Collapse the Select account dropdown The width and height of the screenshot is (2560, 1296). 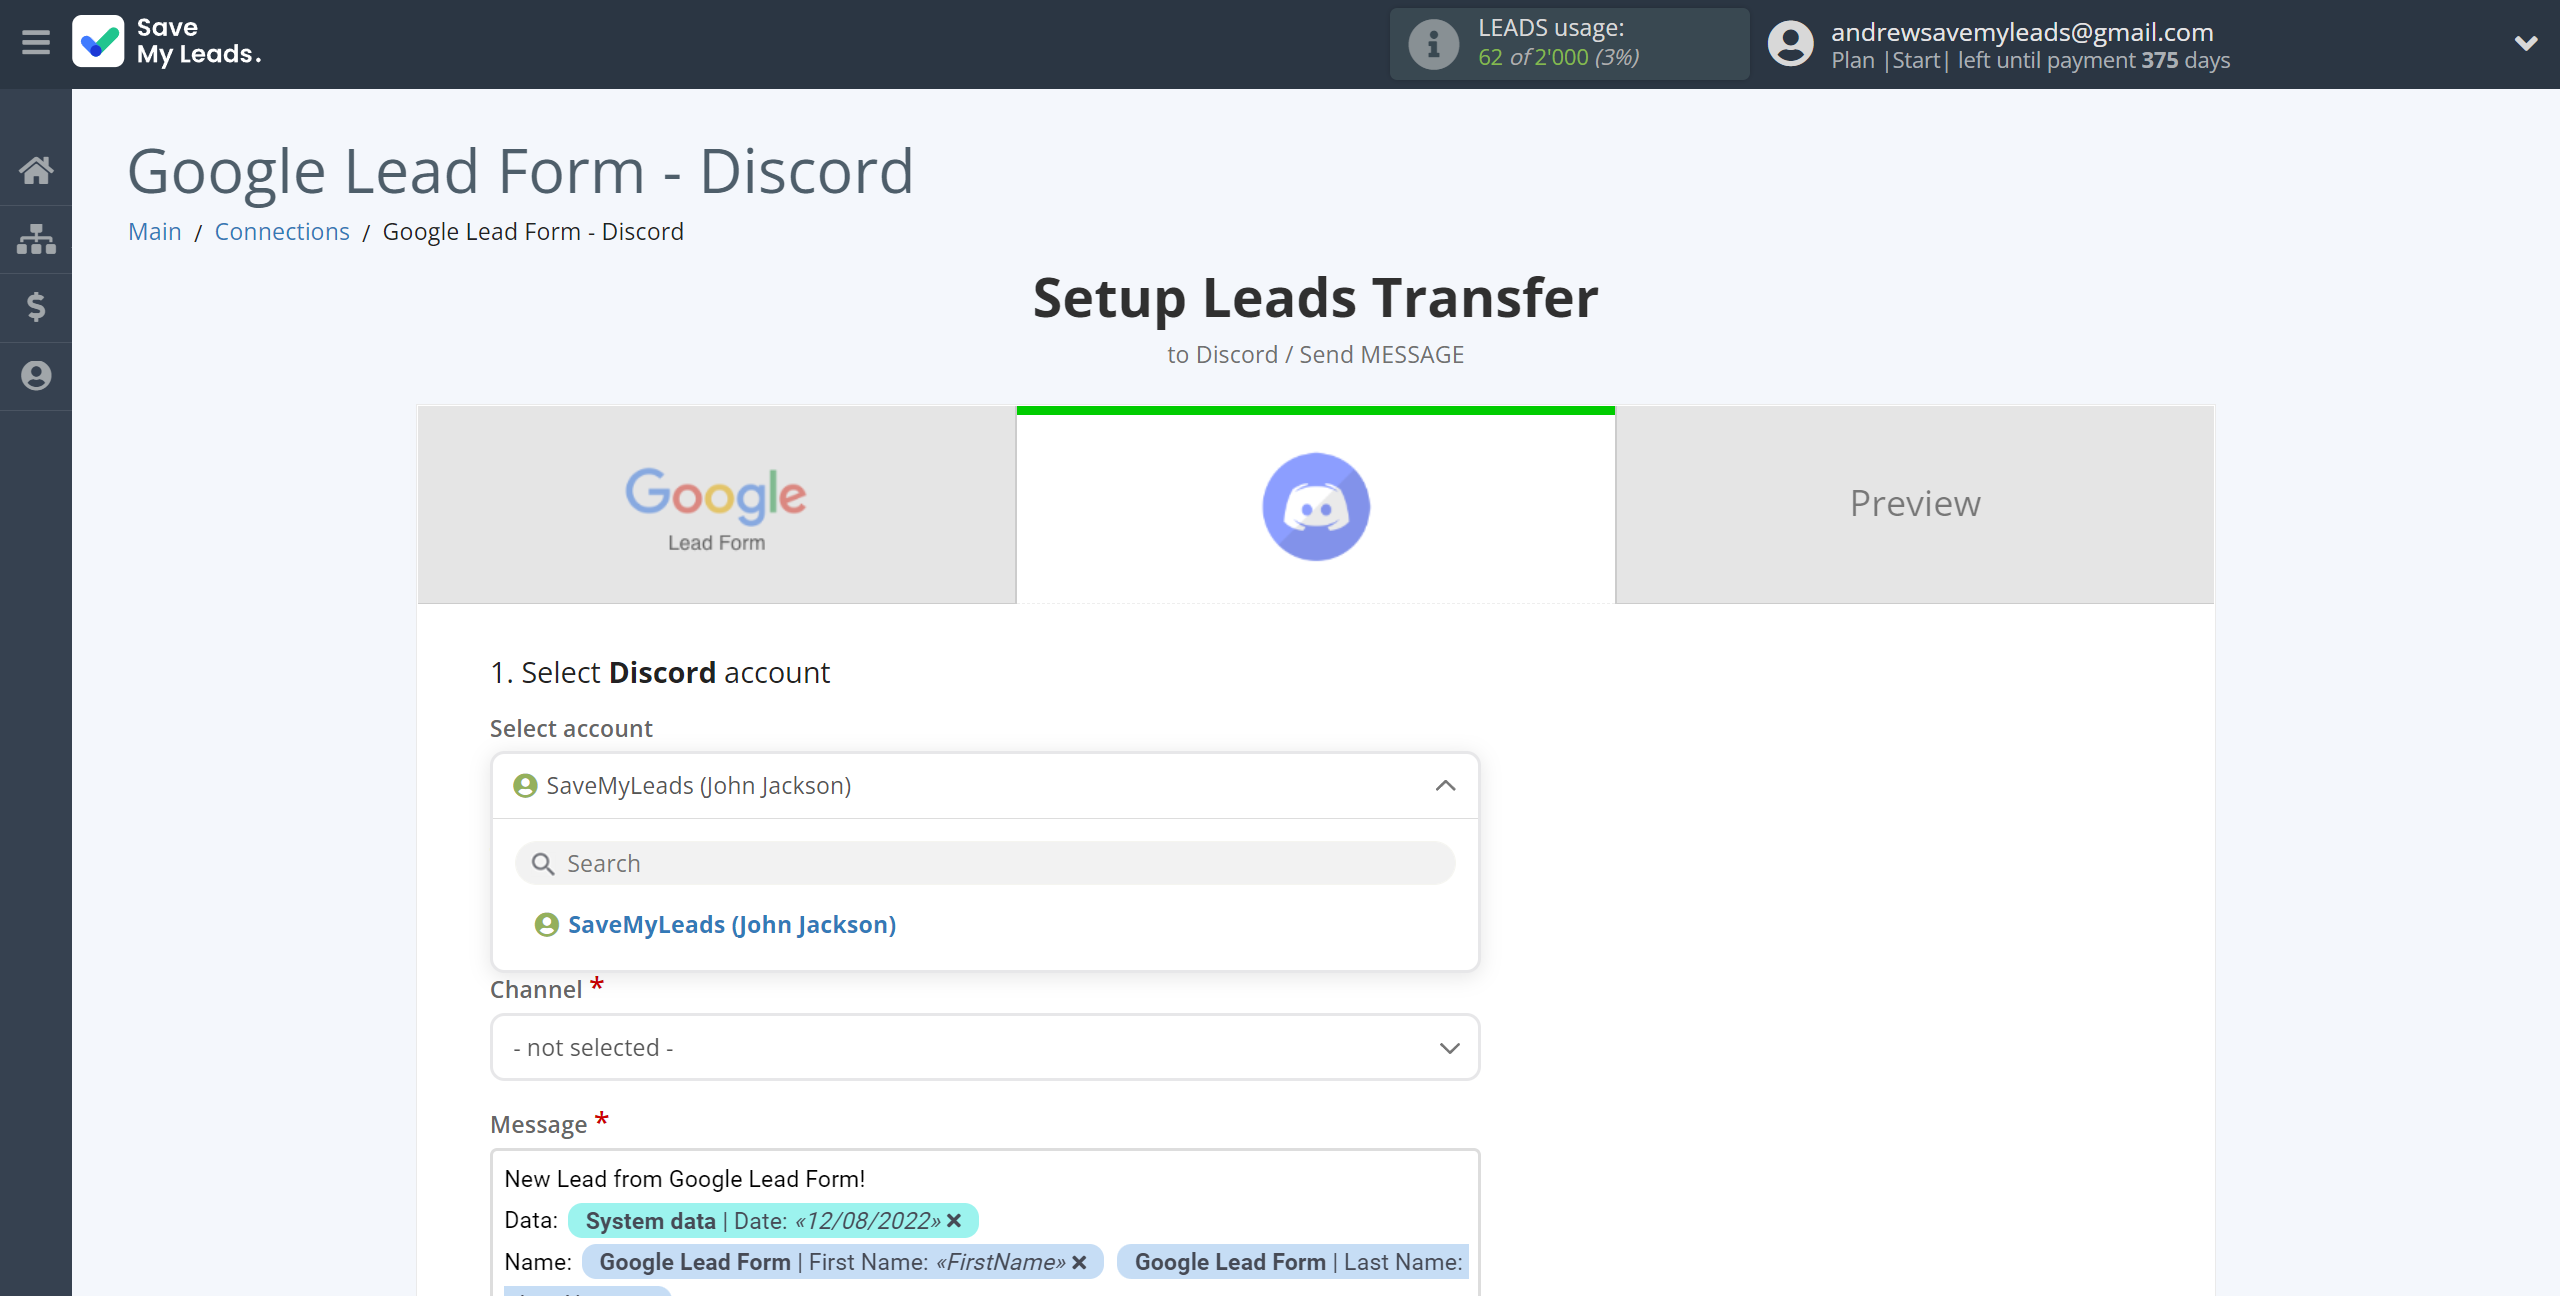click(x=1446, y=786)
